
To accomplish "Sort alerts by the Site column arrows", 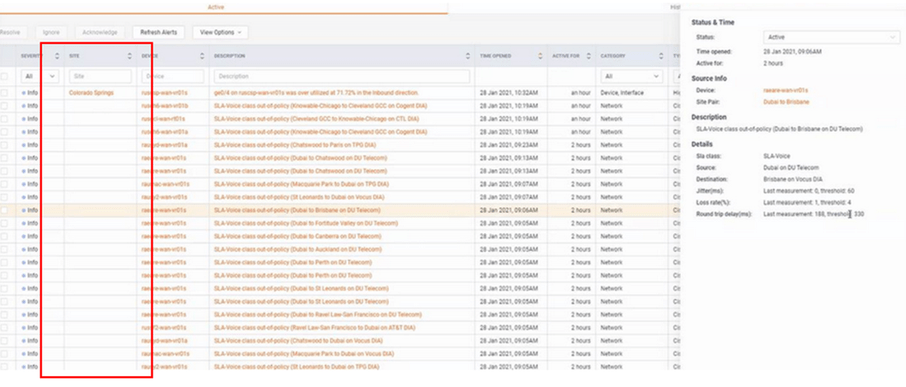I will 129,56.
